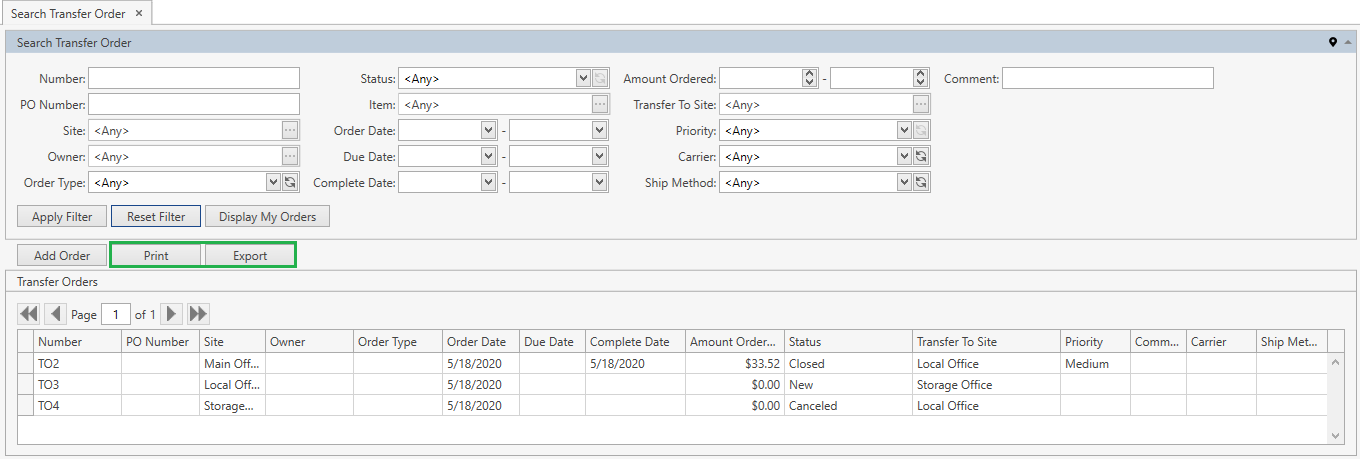The image size is (1366, 462).
Task: Click the pin icon in panel header
Action: click(1332, 43)
